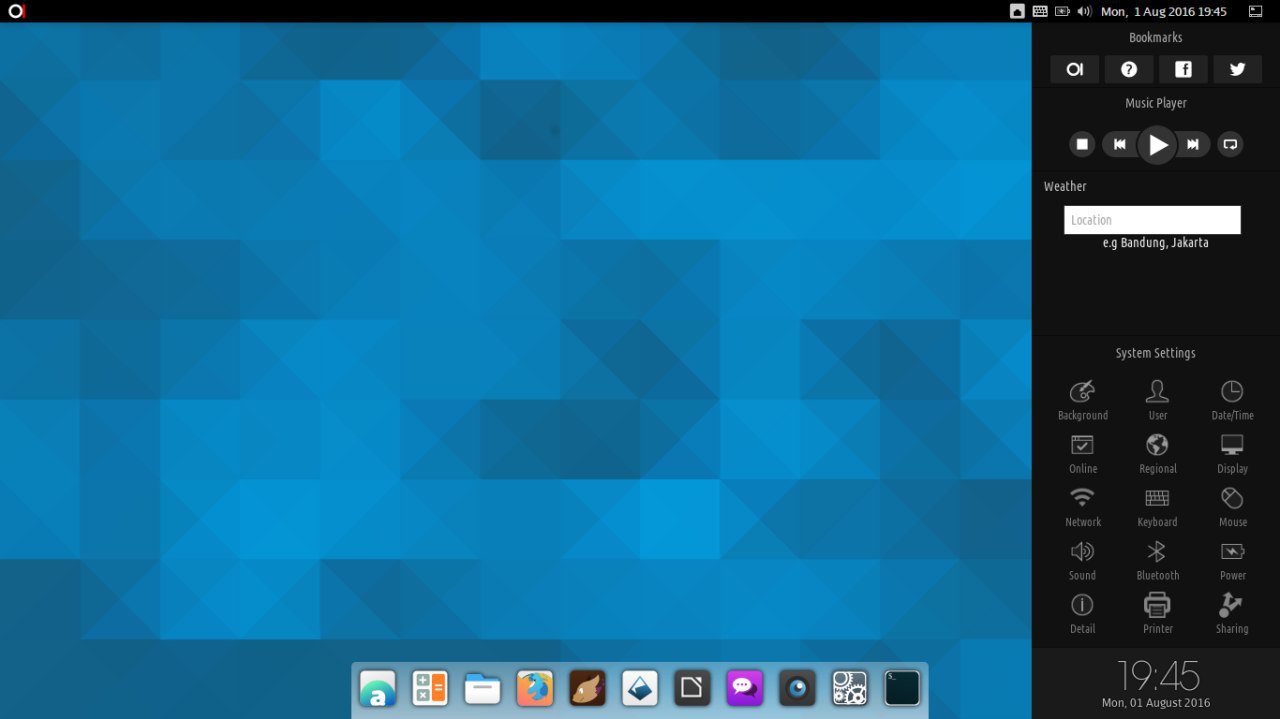
Task: Open the BlankOn menu logo in top-left corner
Action: pos(15,11)
